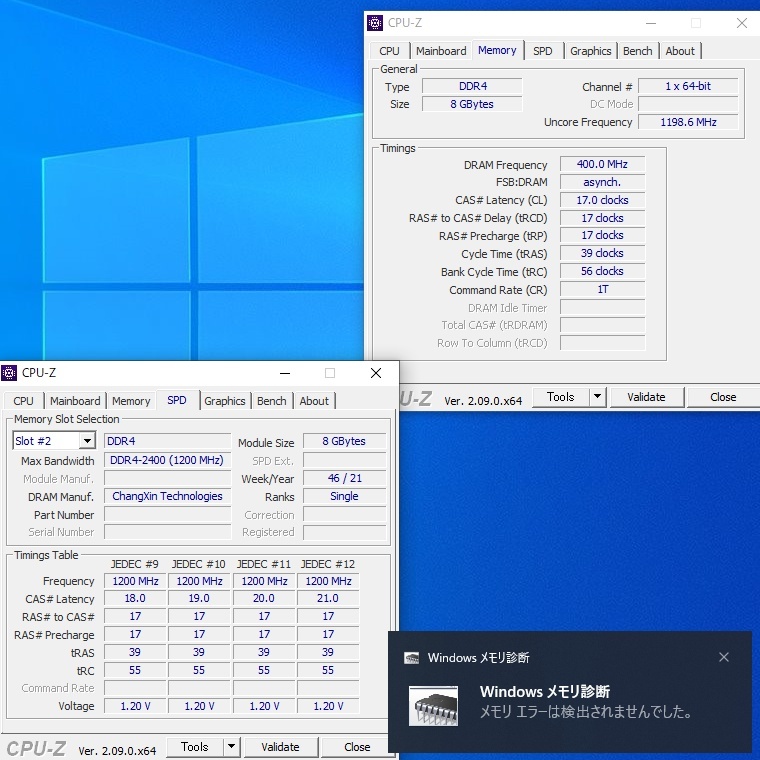Image resolution: width=760 pixels, height=760 pixels.
Task: Go to the About tab in upper window
Action: tap(680, 51)
